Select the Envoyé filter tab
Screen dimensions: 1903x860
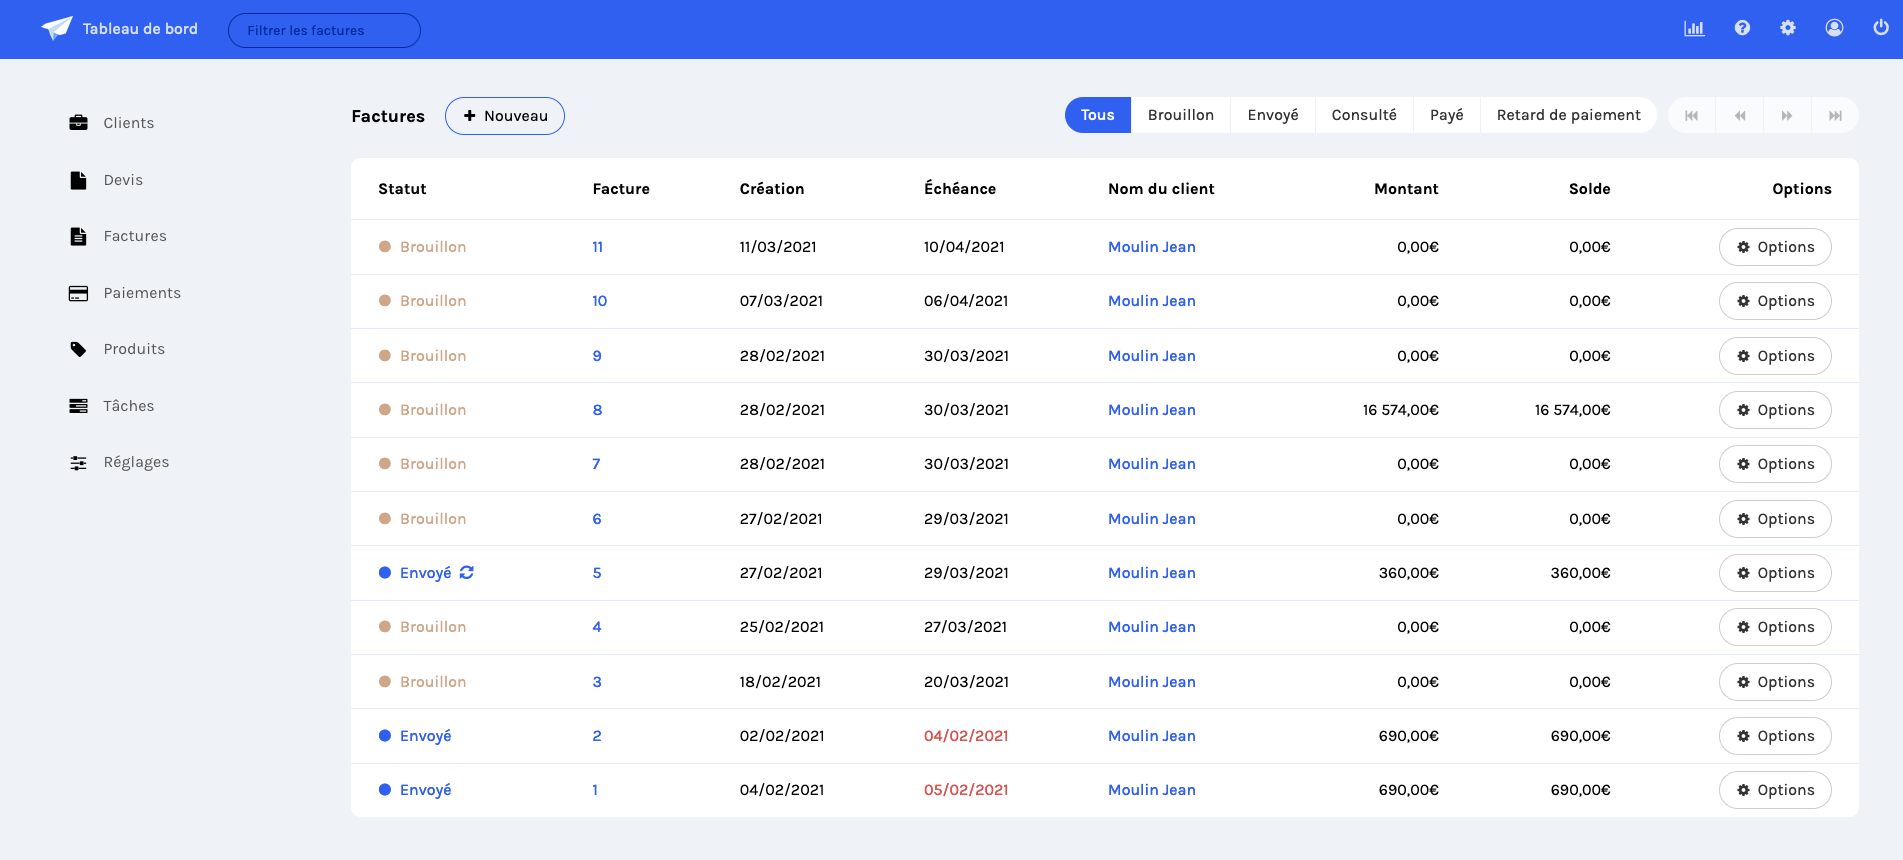[1273, 115]
